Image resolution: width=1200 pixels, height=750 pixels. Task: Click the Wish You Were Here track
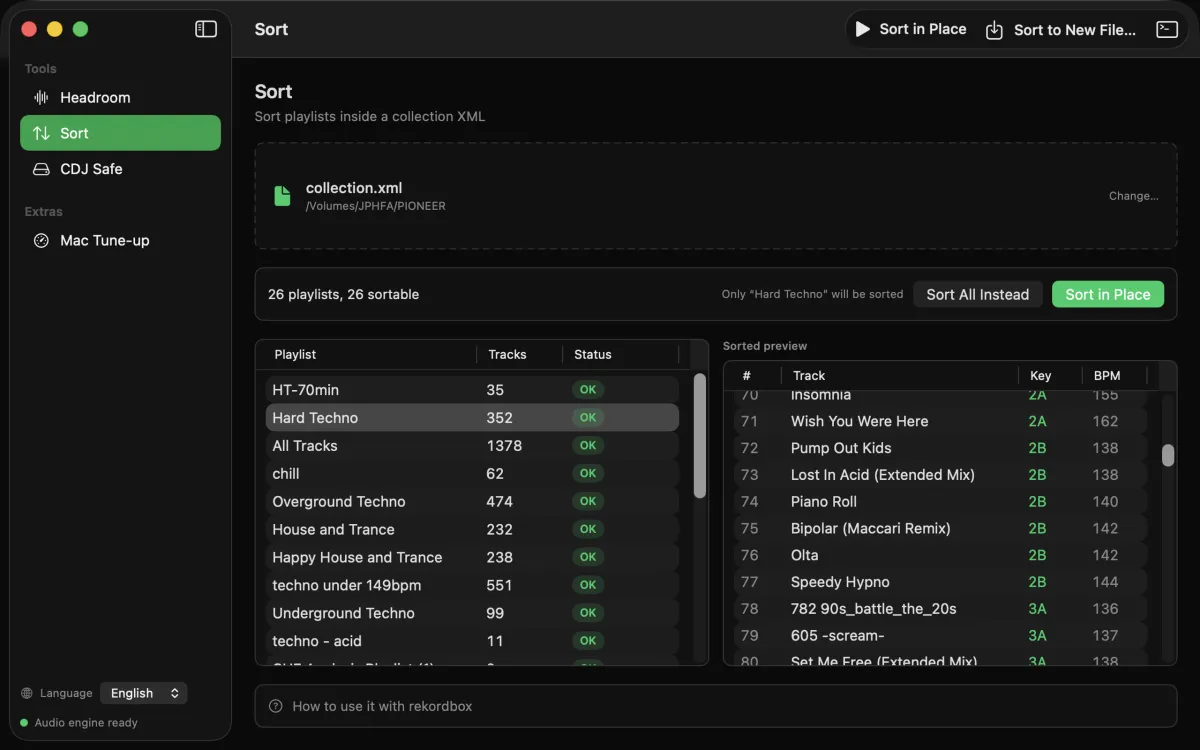pyautogui.click(x=859, y=421)
